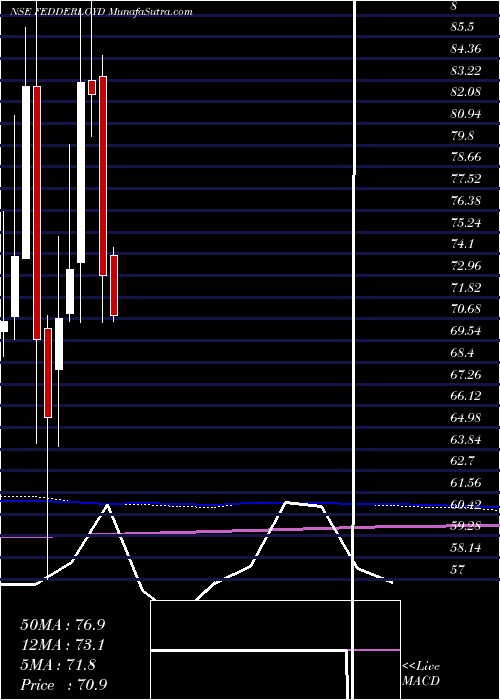This screenshot has width=500, height=700.
Task: Click the 59.28 price axis label
Action: pyautogui.click(x=466, y=526)
